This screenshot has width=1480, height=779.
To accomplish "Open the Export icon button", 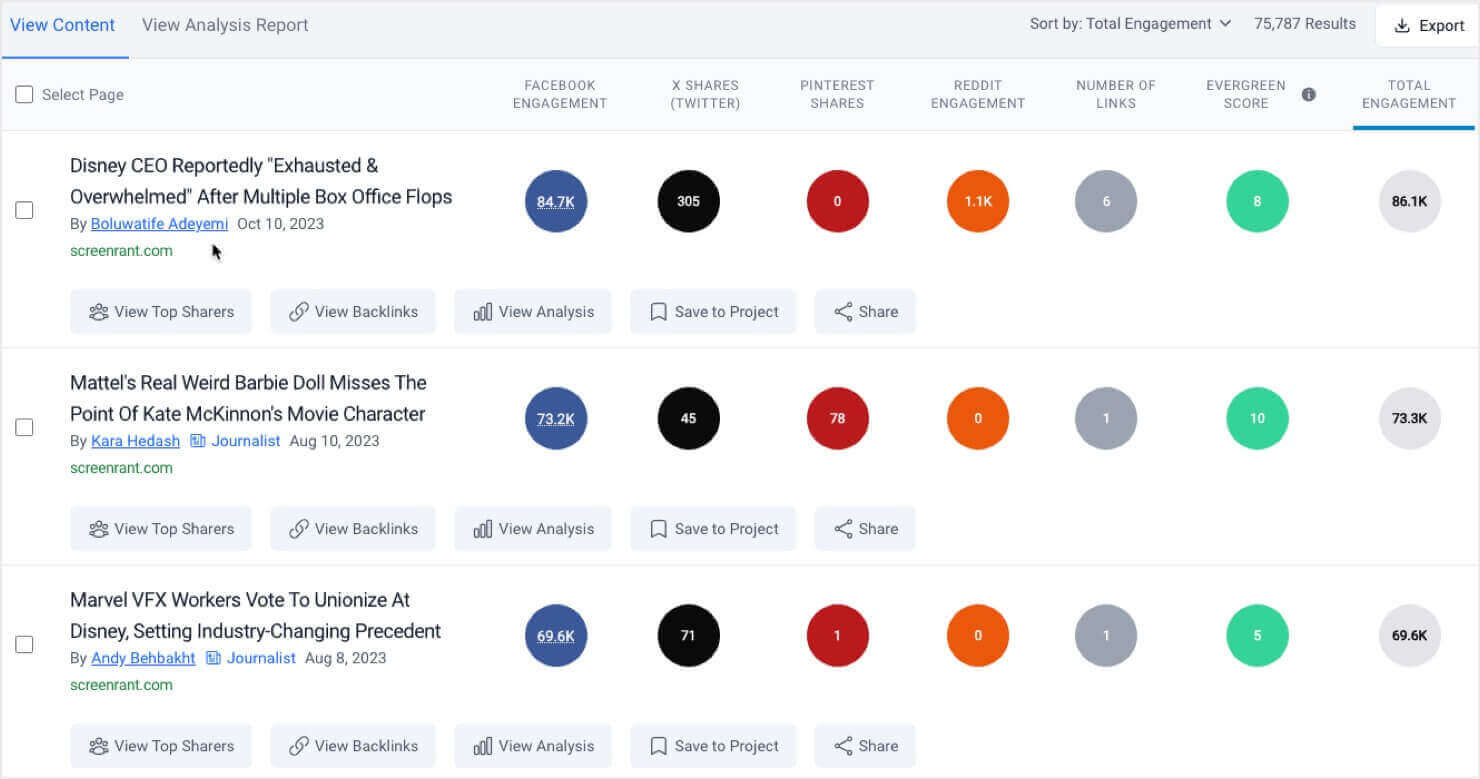I will click(1398, 25).
